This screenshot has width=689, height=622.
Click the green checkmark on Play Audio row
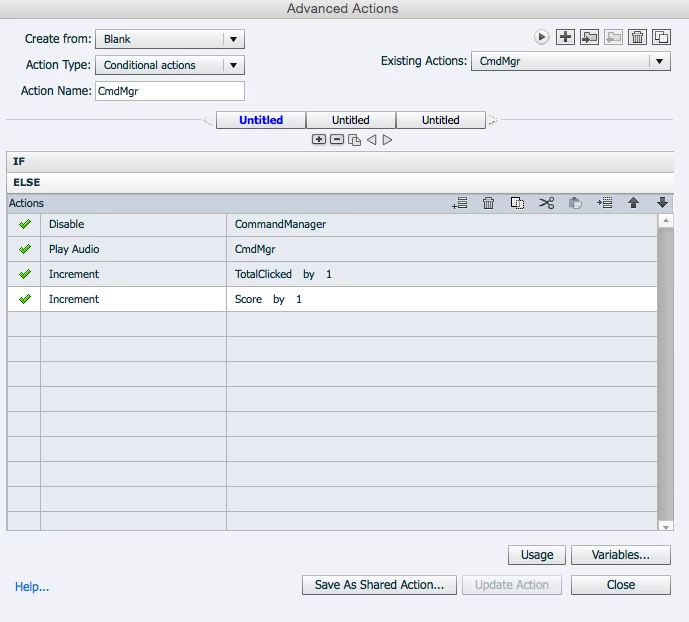[25, 249]
